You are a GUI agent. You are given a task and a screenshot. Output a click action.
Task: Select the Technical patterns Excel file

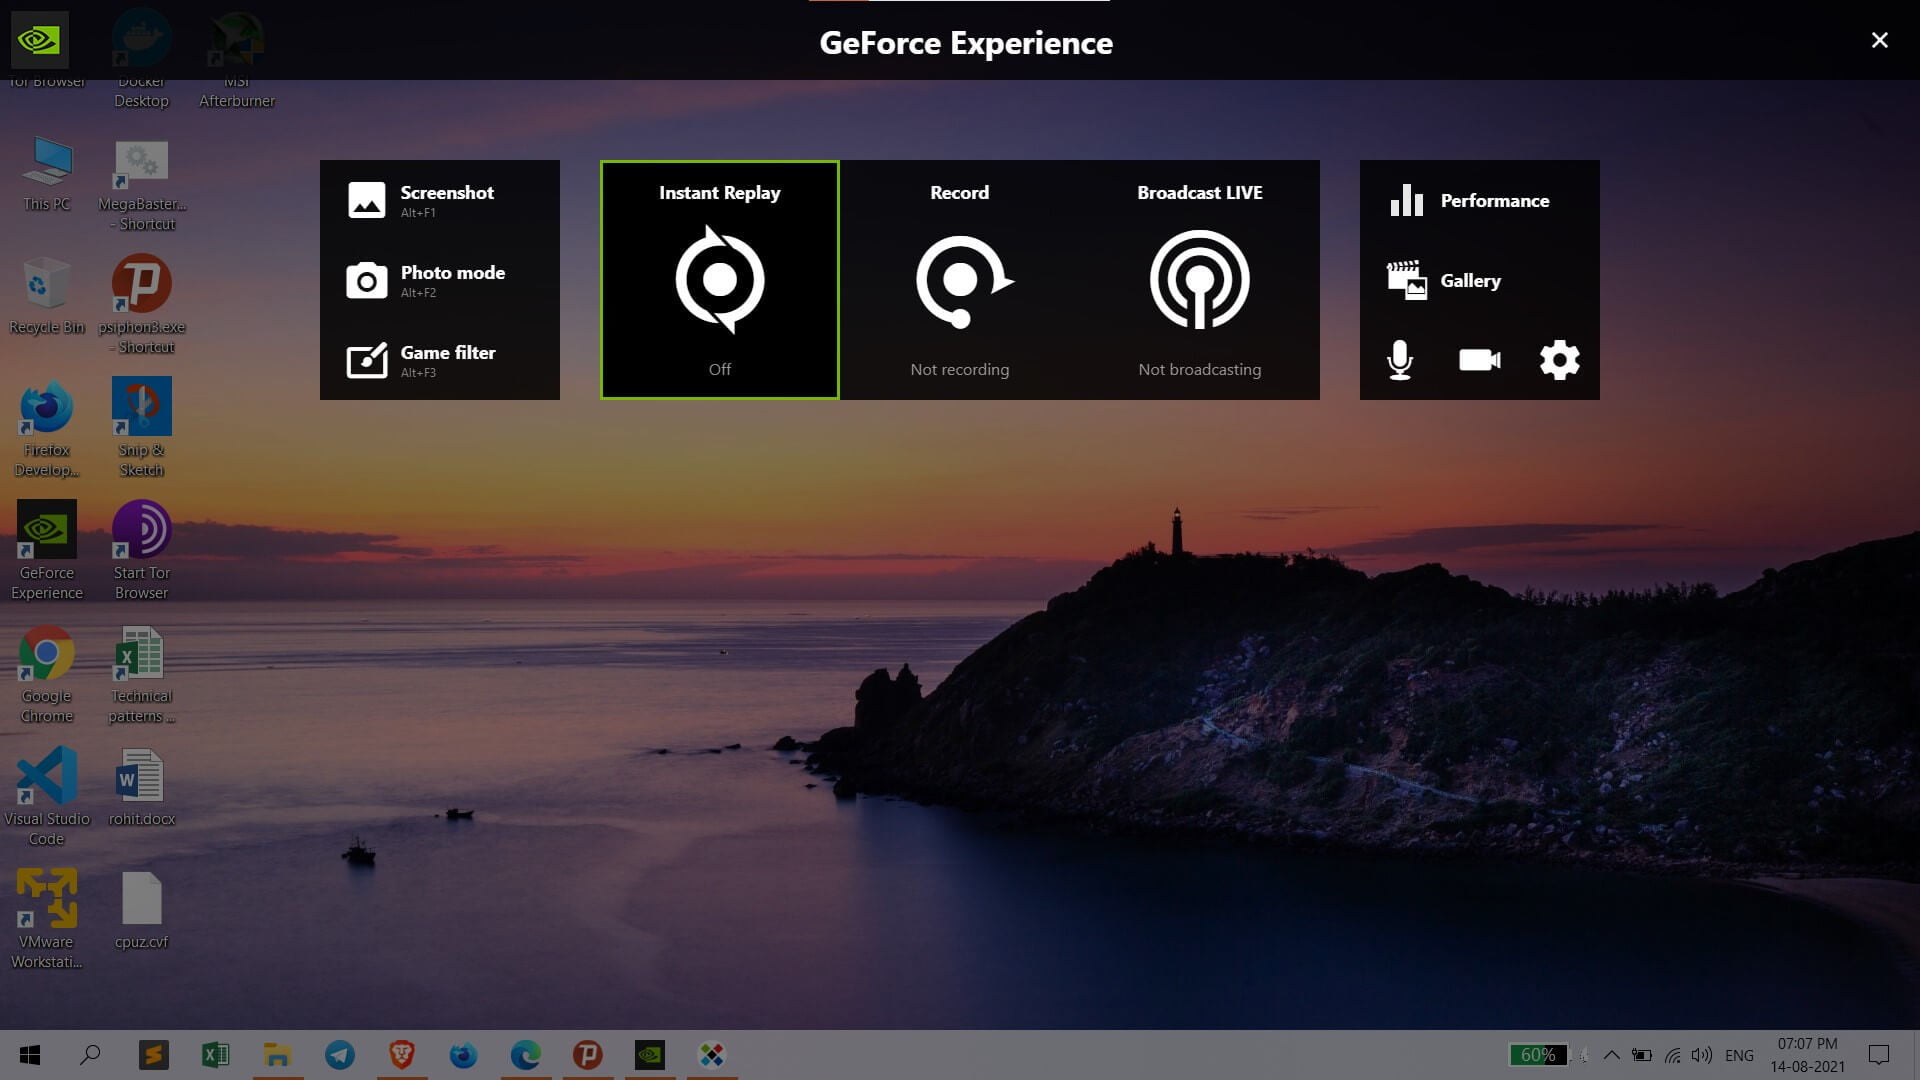pyautogui.click(x=142, y=675)
